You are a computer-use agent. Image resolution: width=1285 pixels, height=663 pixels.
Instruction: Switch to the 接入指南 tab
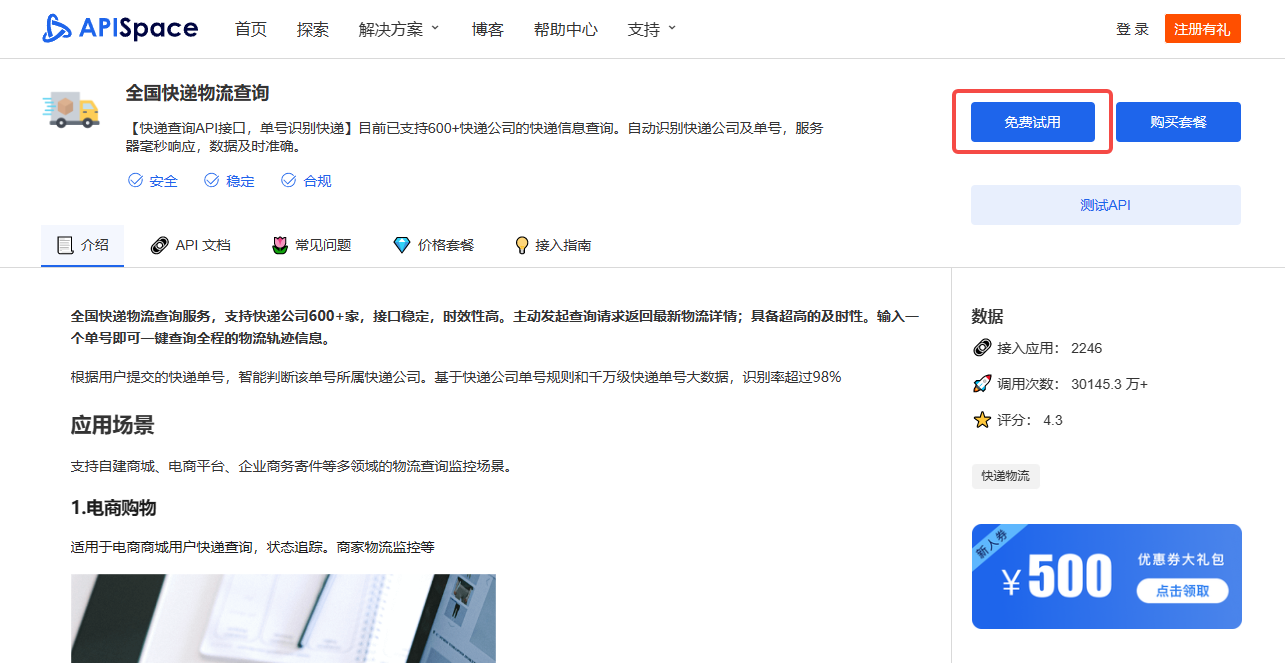coord(553,245)
